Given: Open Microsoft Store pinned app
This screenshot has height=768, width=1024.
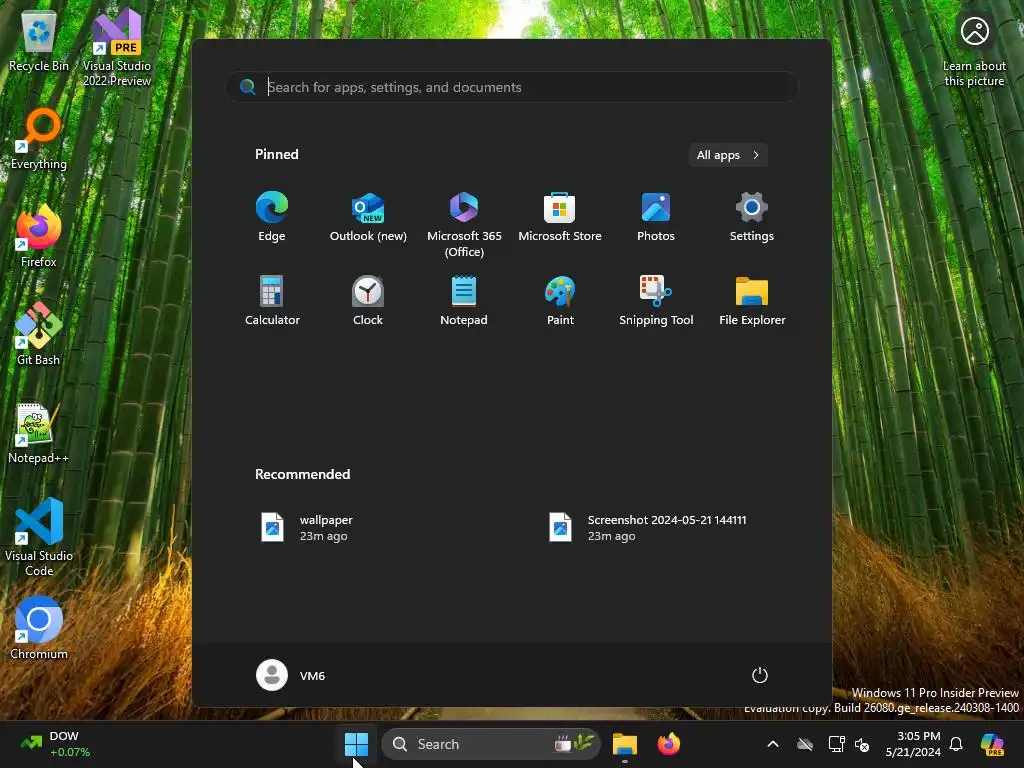Looking at the screenshot, I should (x=560, y=217).
